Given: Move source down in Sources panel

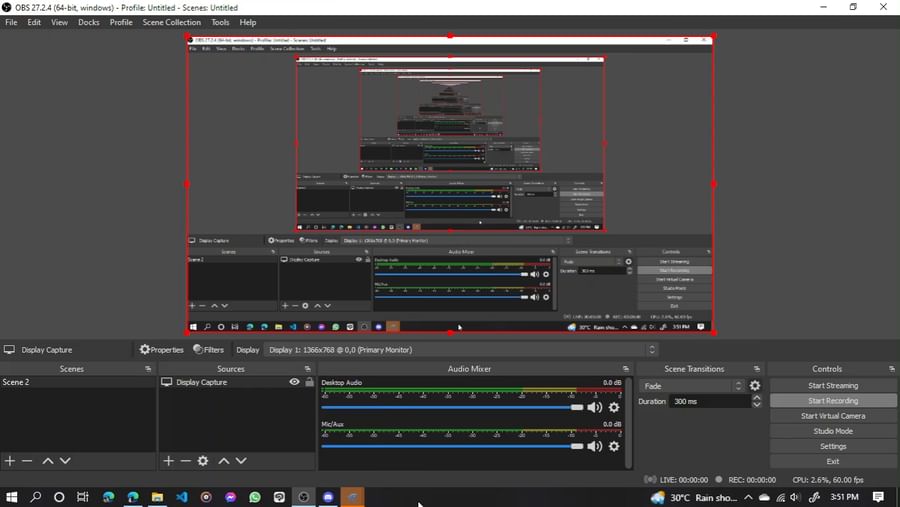Looking at the screenshot, I should pos(241,461).
